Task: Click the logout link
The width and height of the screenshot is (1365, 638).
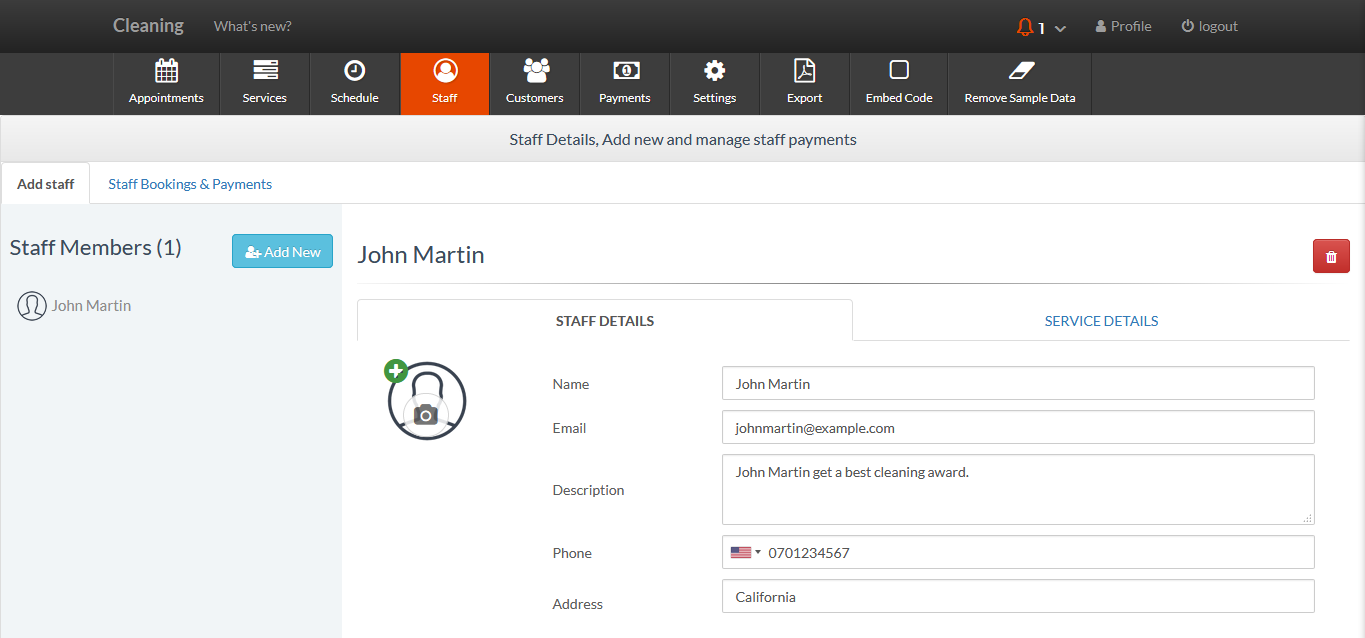Action: click(1209, 26)
